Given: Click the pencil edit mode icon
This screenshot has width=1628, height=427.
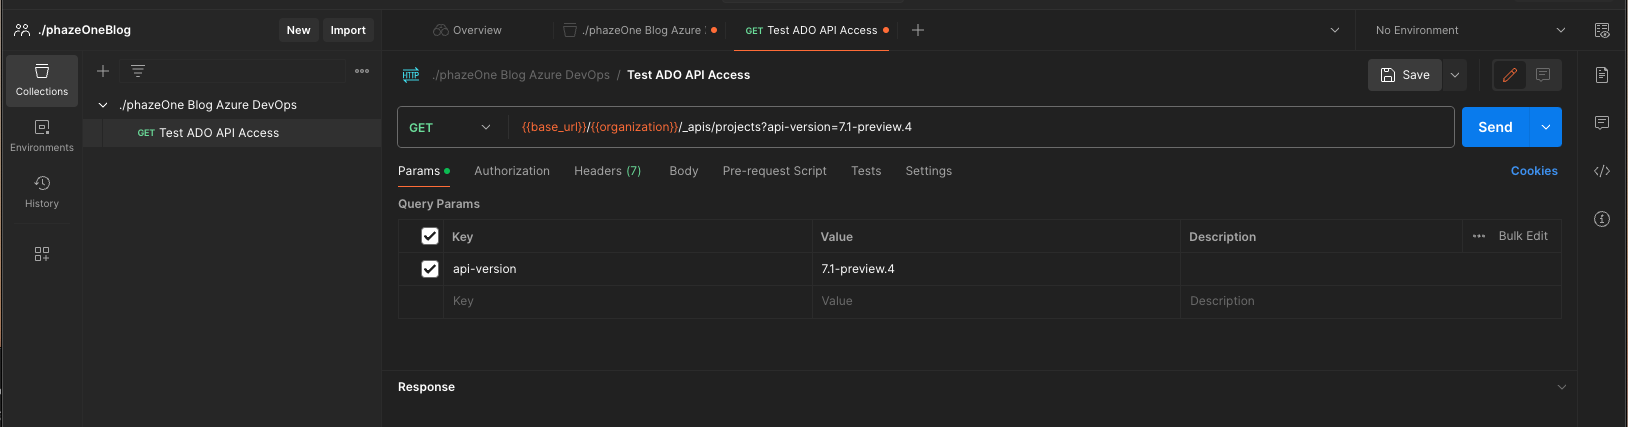Looking at the screenshot, I should 1510,75.
